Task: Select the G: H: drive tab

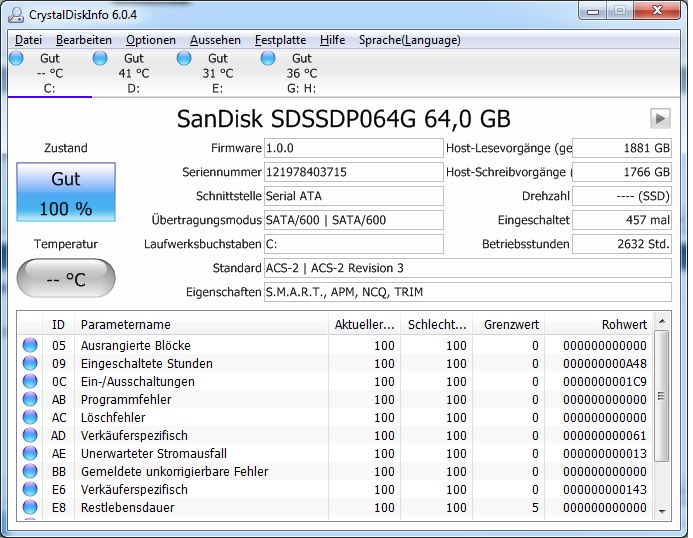Action: [301, 73]
